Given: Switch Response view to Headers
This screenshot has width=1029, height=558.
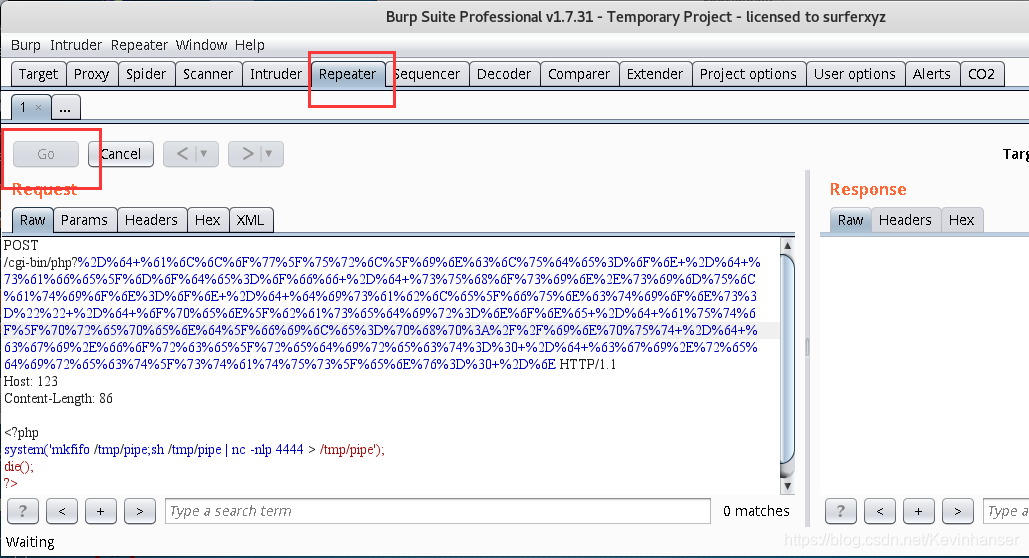Looking at the screenshot, I should pos(905,220).
